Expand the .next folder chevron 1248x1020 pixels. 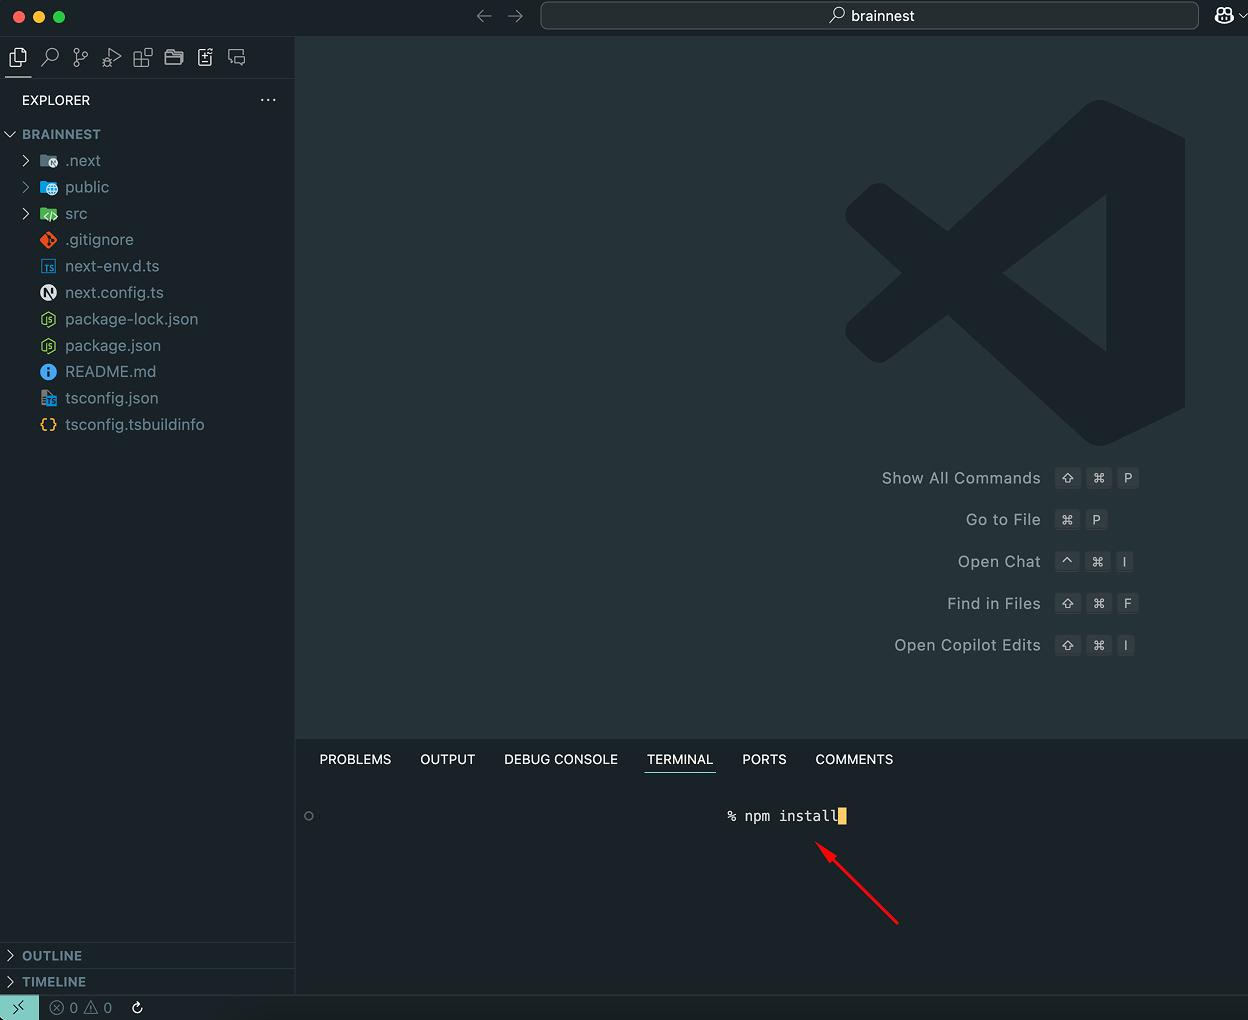pos(26,161)
